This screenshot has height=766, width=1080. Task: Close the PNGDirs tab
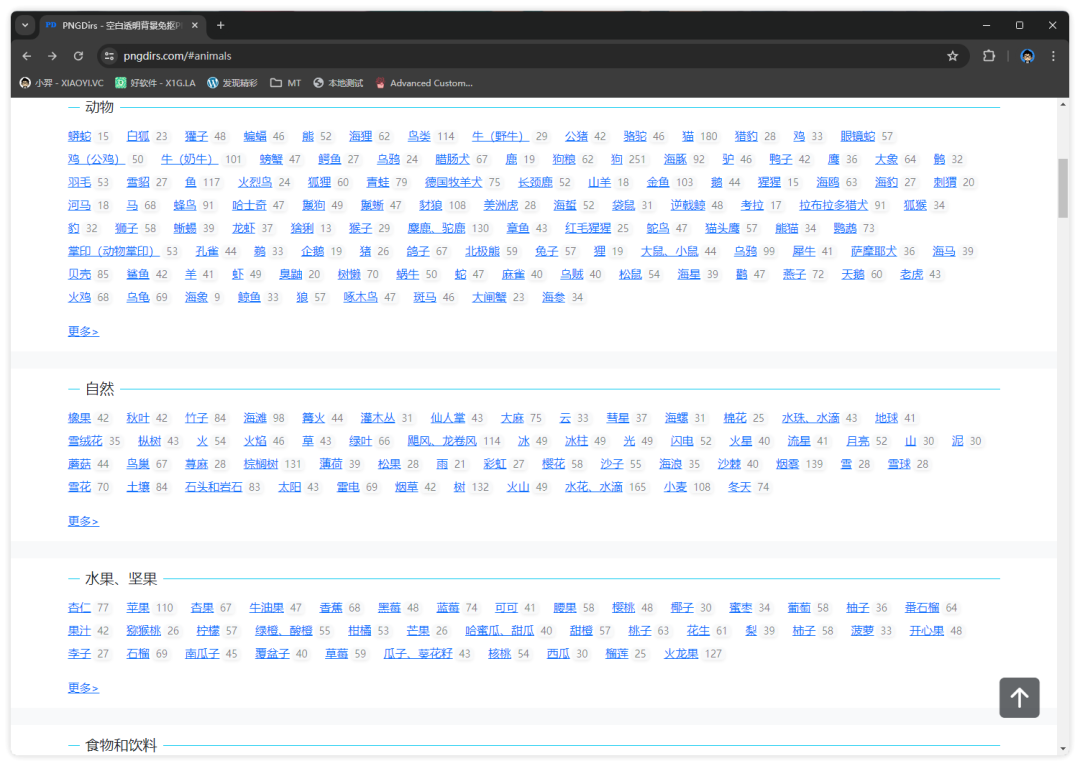tap(194, 25)
